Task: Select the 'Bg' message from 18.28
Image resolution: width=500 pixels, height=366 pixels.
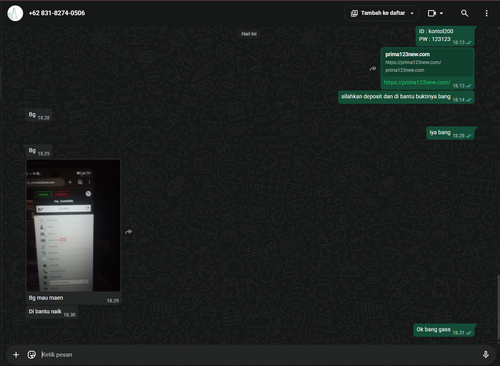Action: click(39, 115)
